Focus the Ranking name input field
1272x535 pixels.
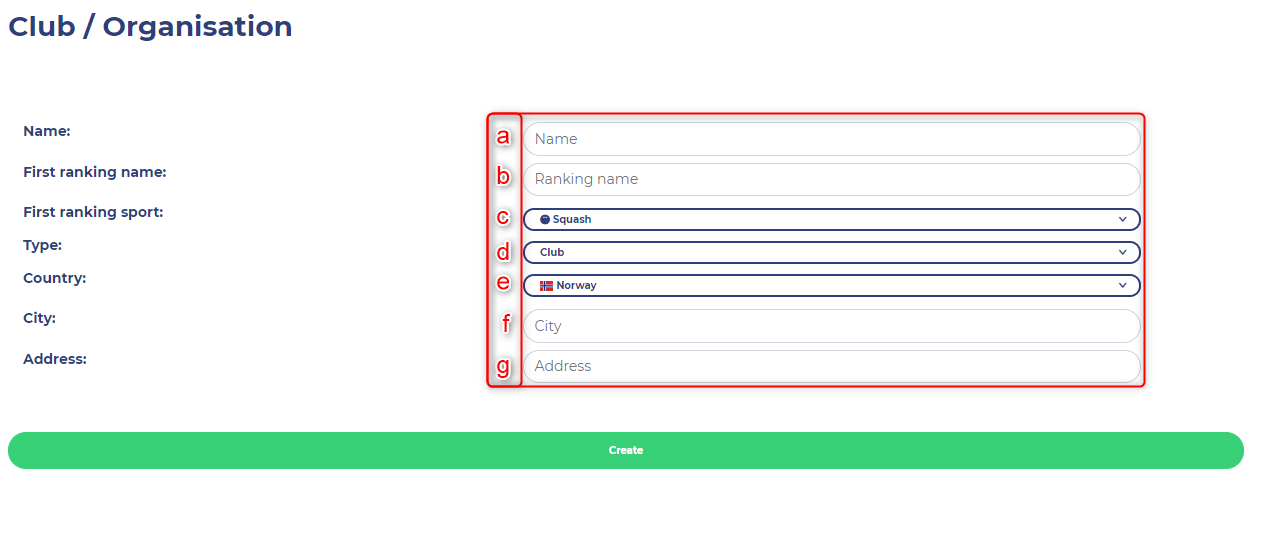tap(832, 179)
